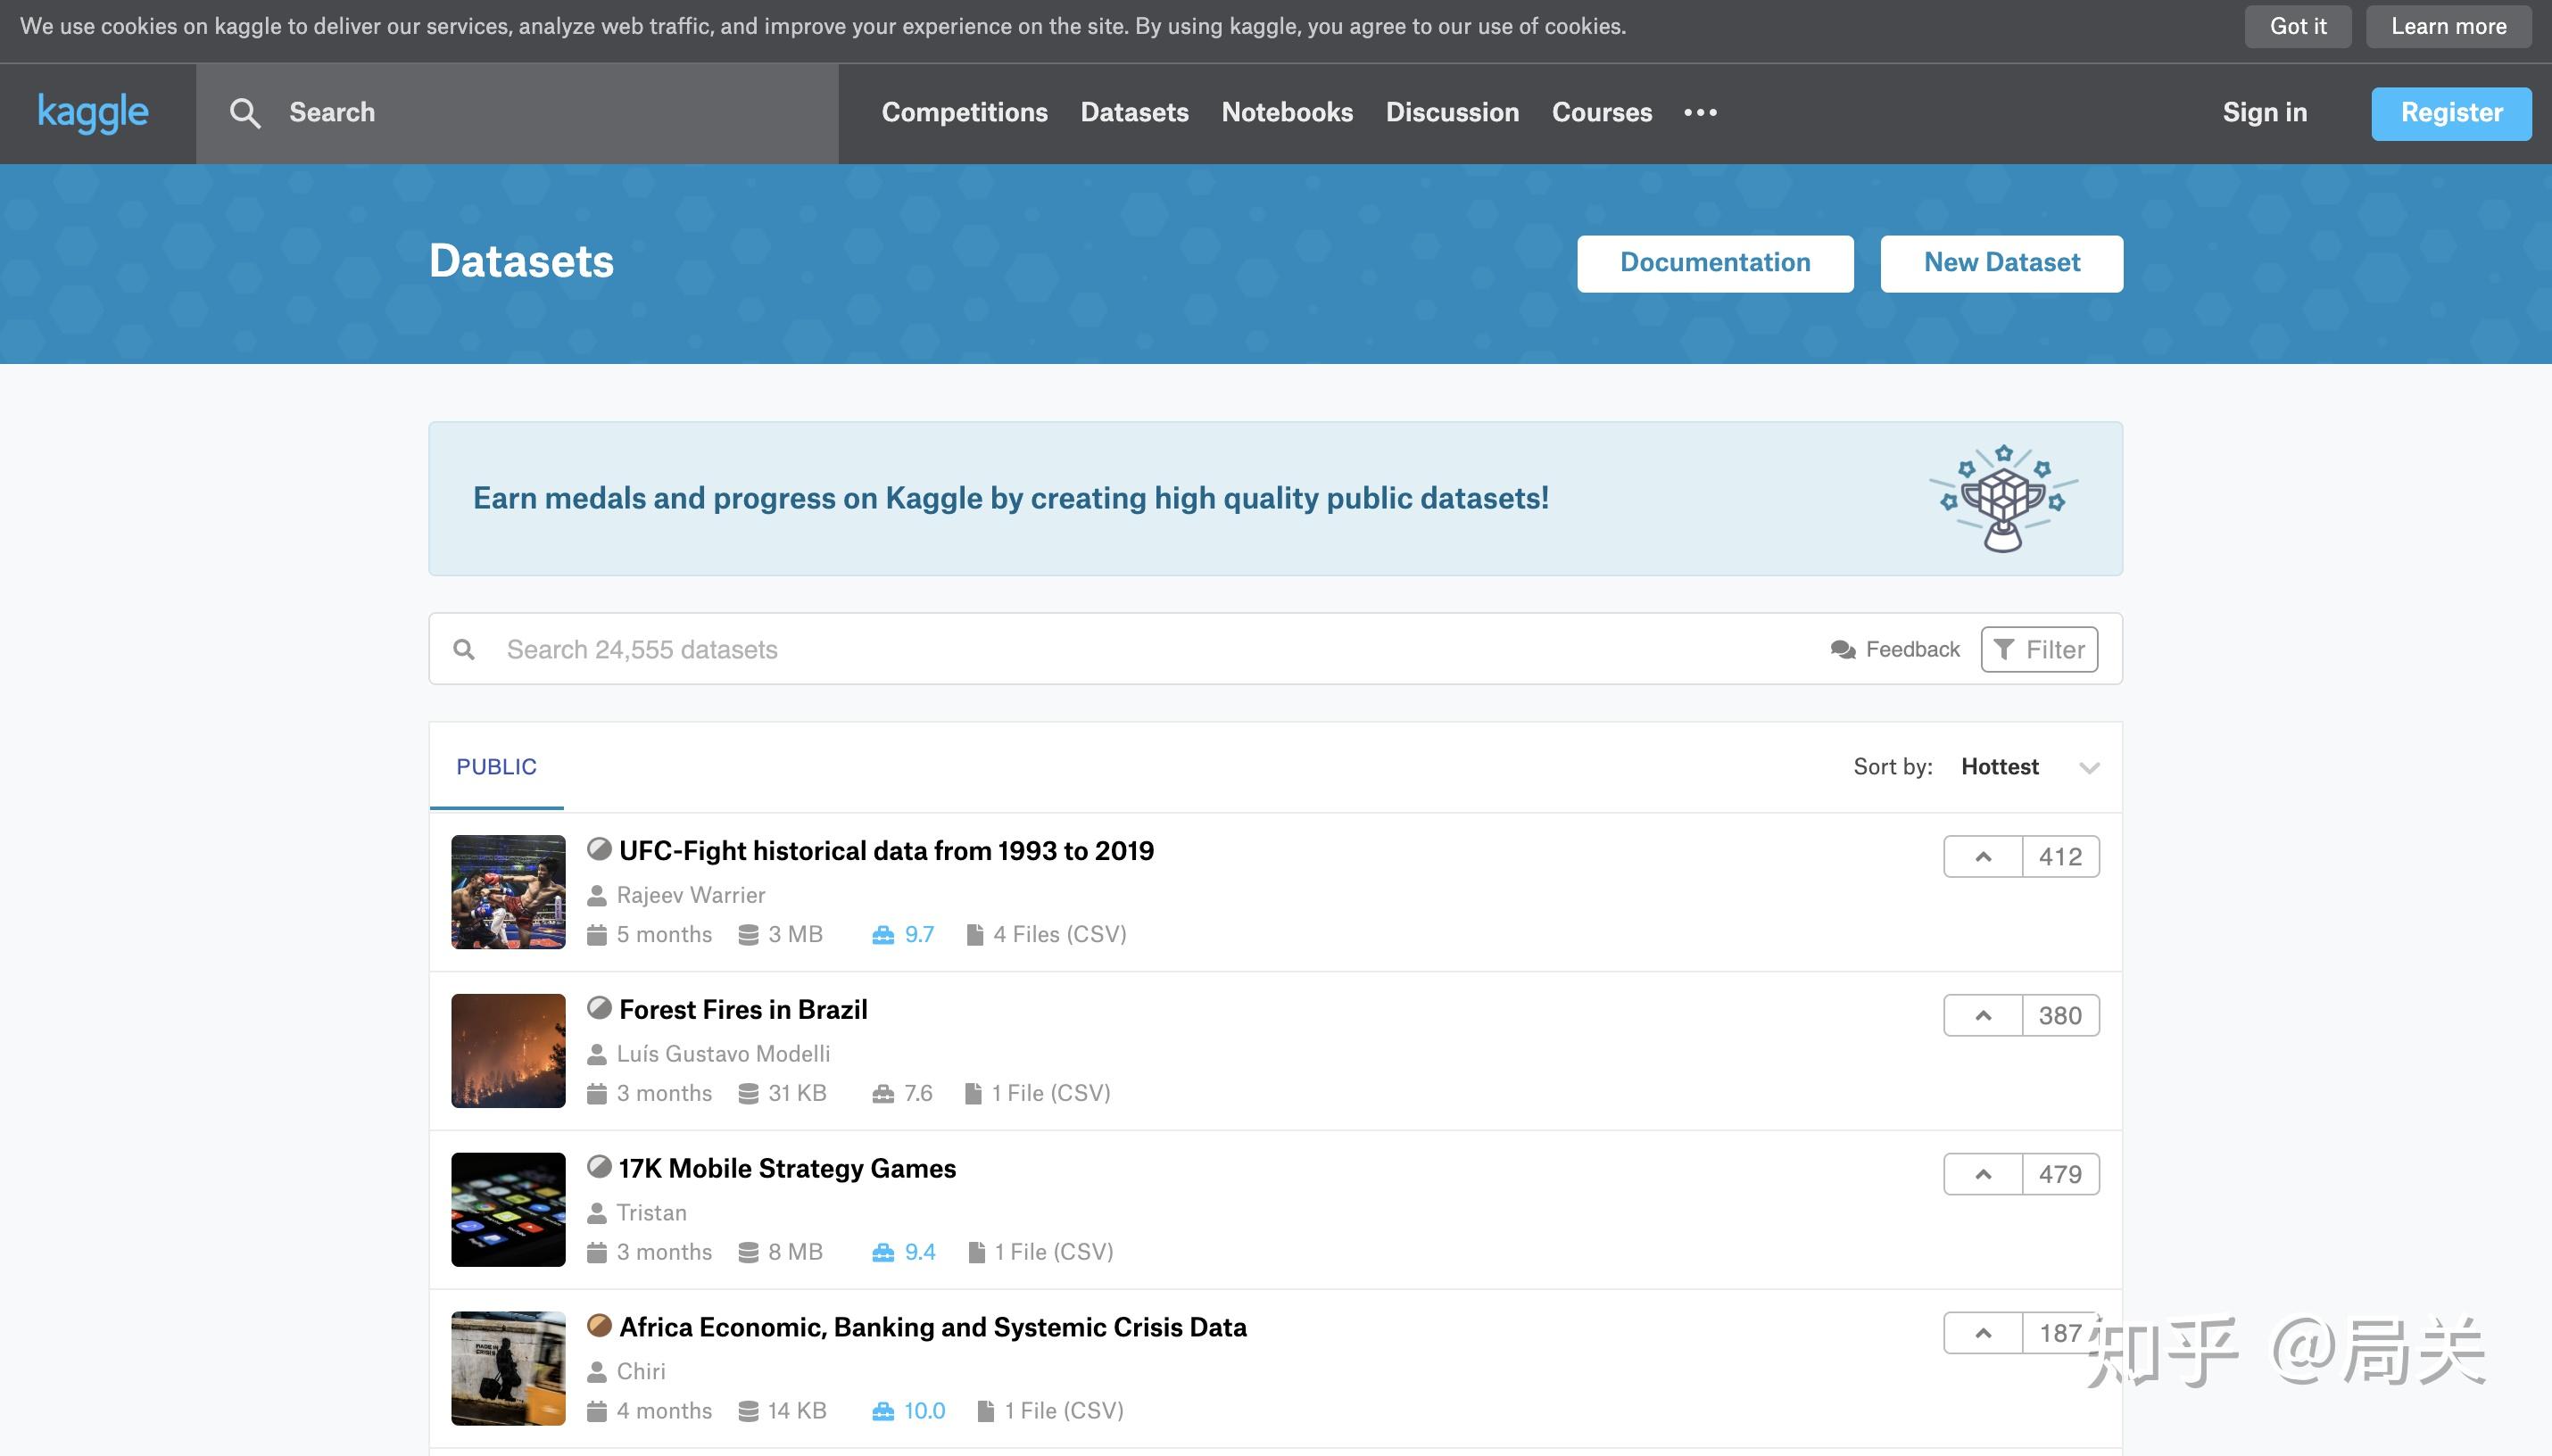Viewport: 2552px width, 1456px height.
Task: Open the Filter options panel
Action: pyautogui.click(x=2039, y=650)
